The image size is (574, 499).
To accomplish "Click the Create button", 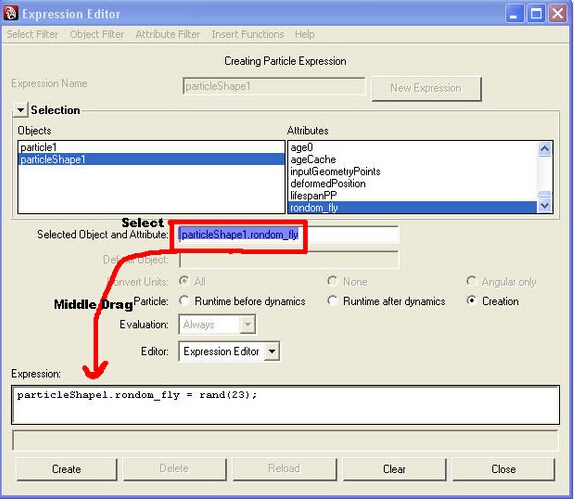I will click(x=66, y=469).
